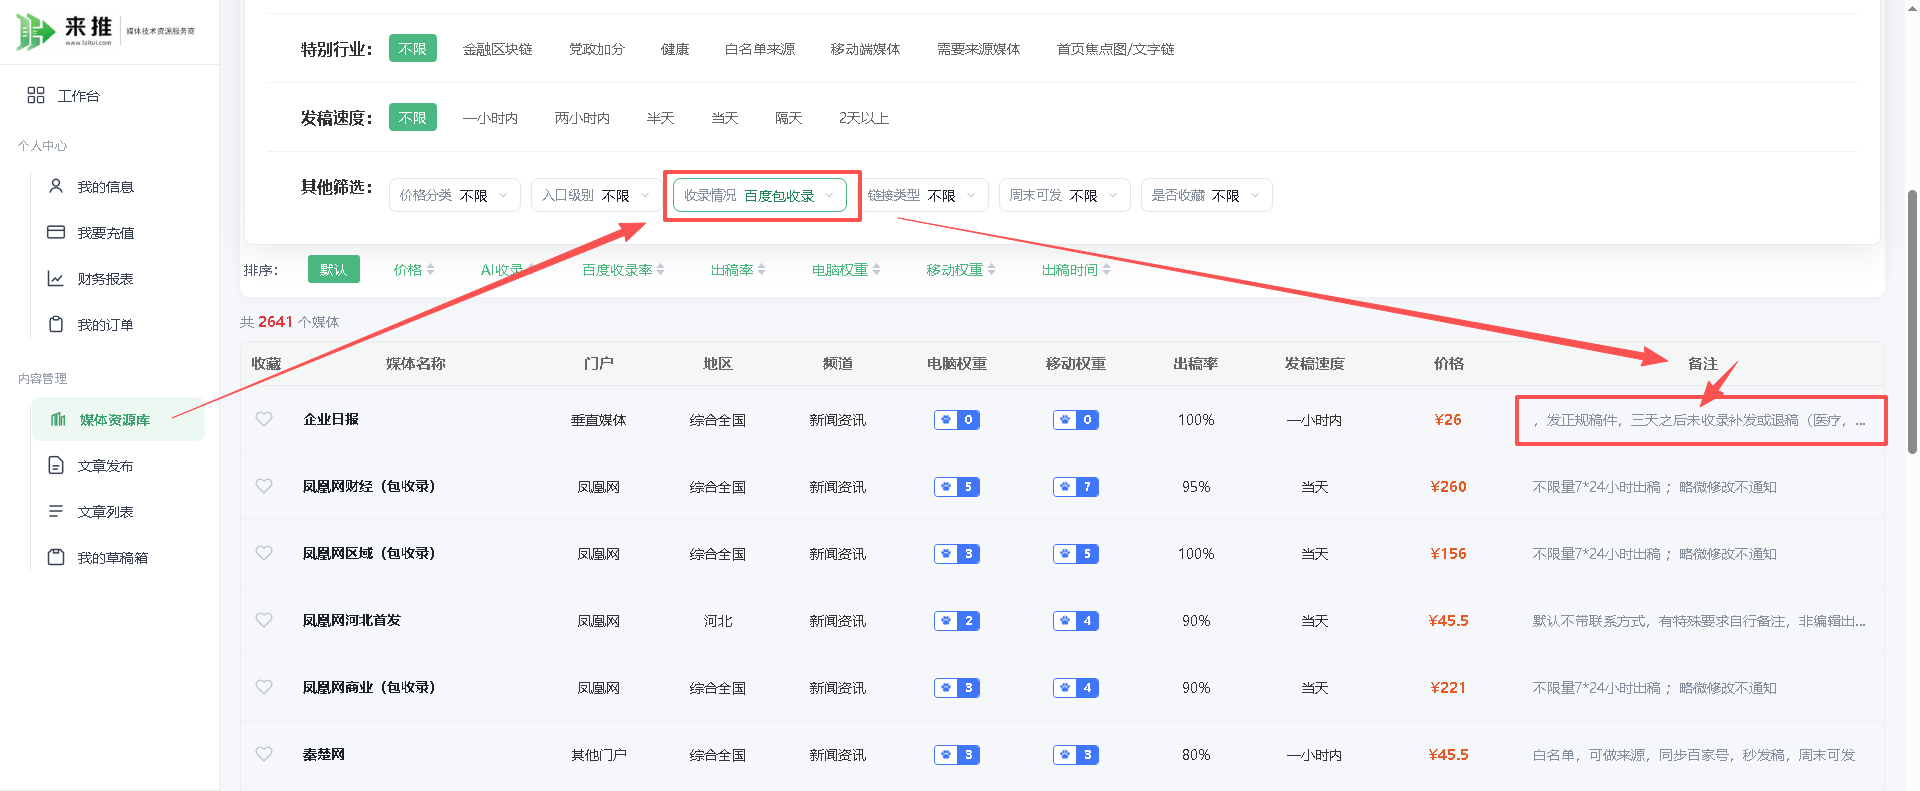Filter by 党政加分 industry
1920x791 pixels.
pyautogui.click(x=596, y=49)
